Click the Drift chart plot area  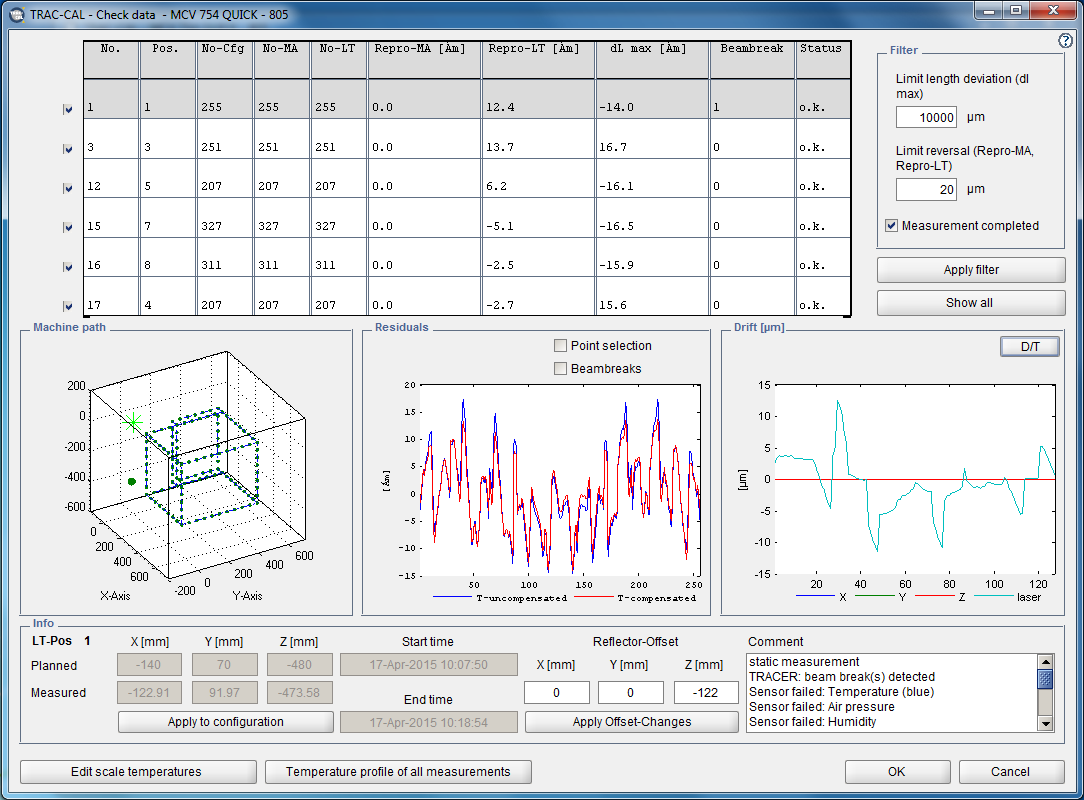(915, 479)
